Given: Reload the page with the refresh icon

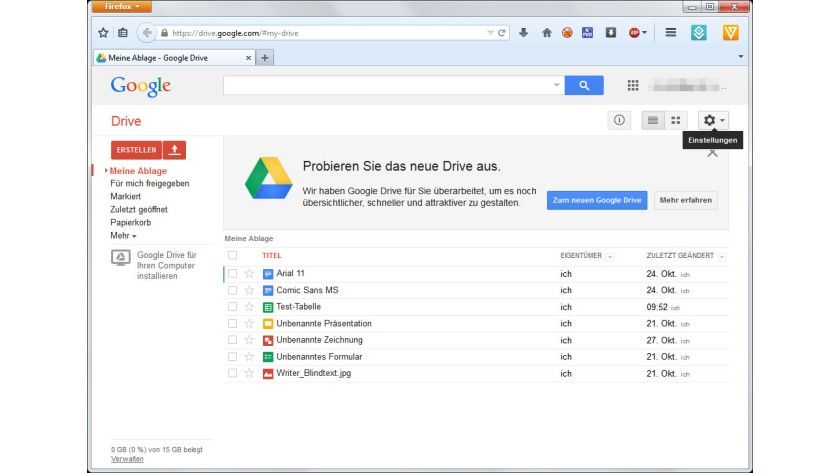Looking at the screenshot, I should [x=501, y=33].
